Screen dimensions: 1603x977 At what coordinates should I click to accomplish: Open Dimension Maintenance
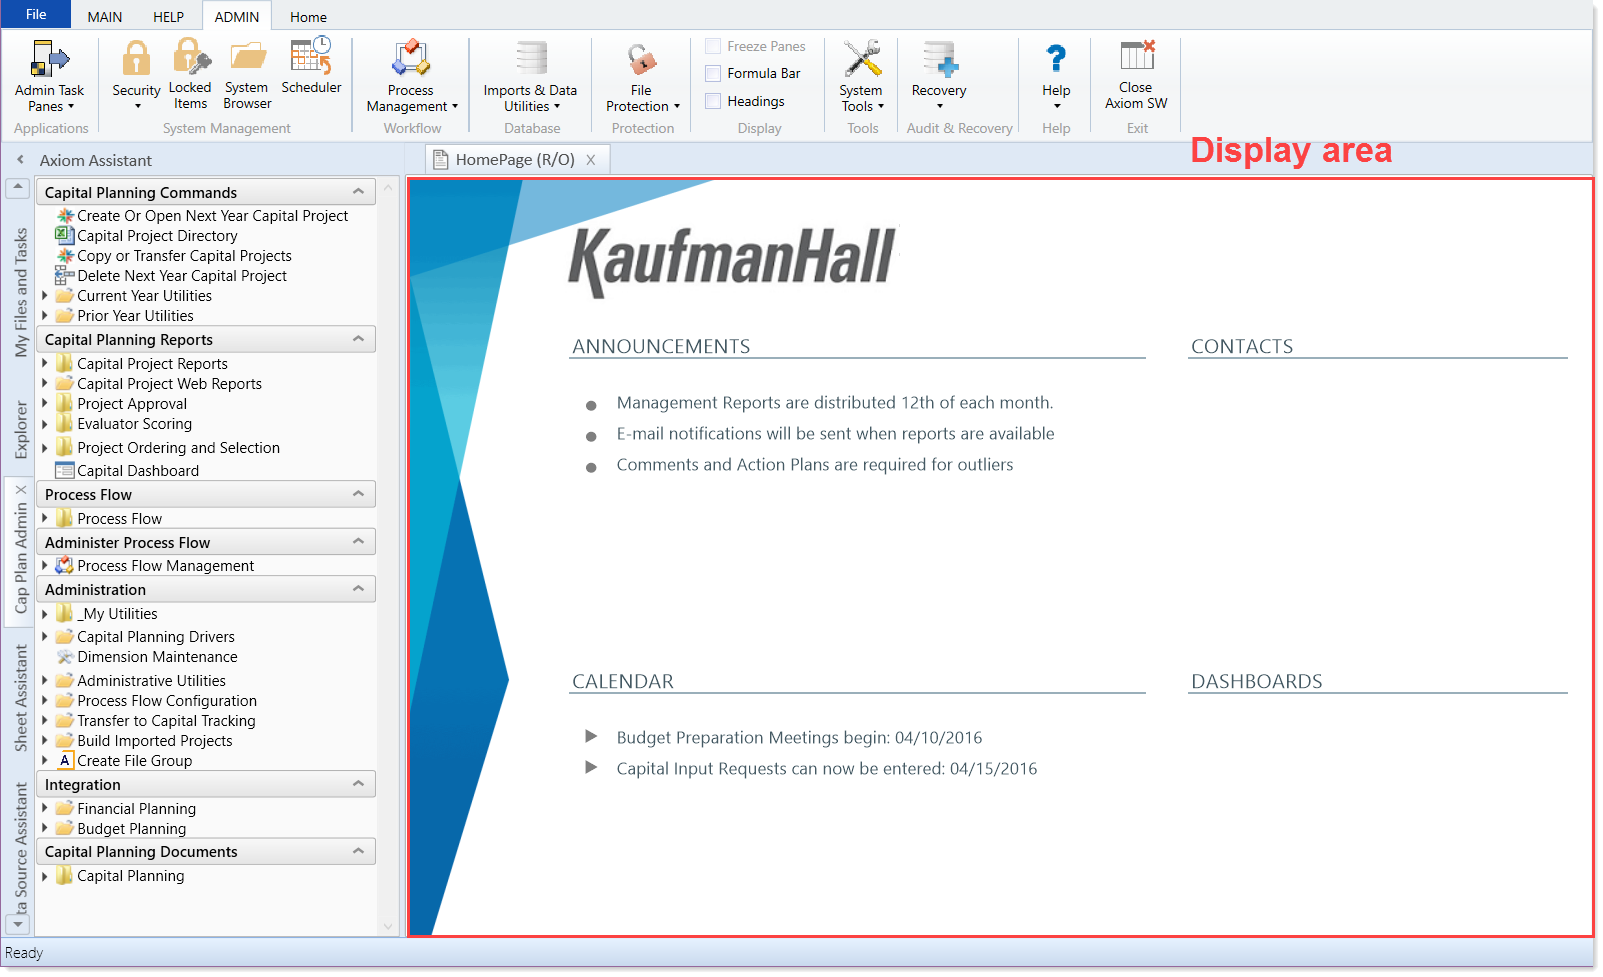click(x=157, y=657)
